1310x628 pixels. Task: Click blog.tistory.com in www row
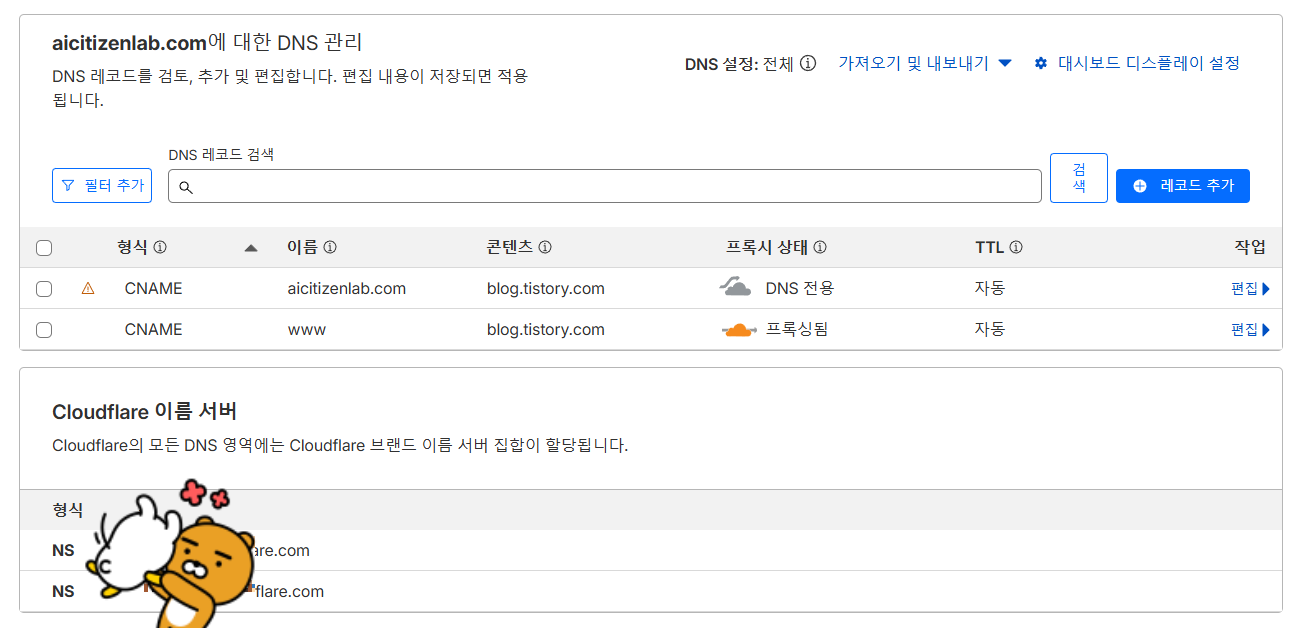(x=546, y=330)
